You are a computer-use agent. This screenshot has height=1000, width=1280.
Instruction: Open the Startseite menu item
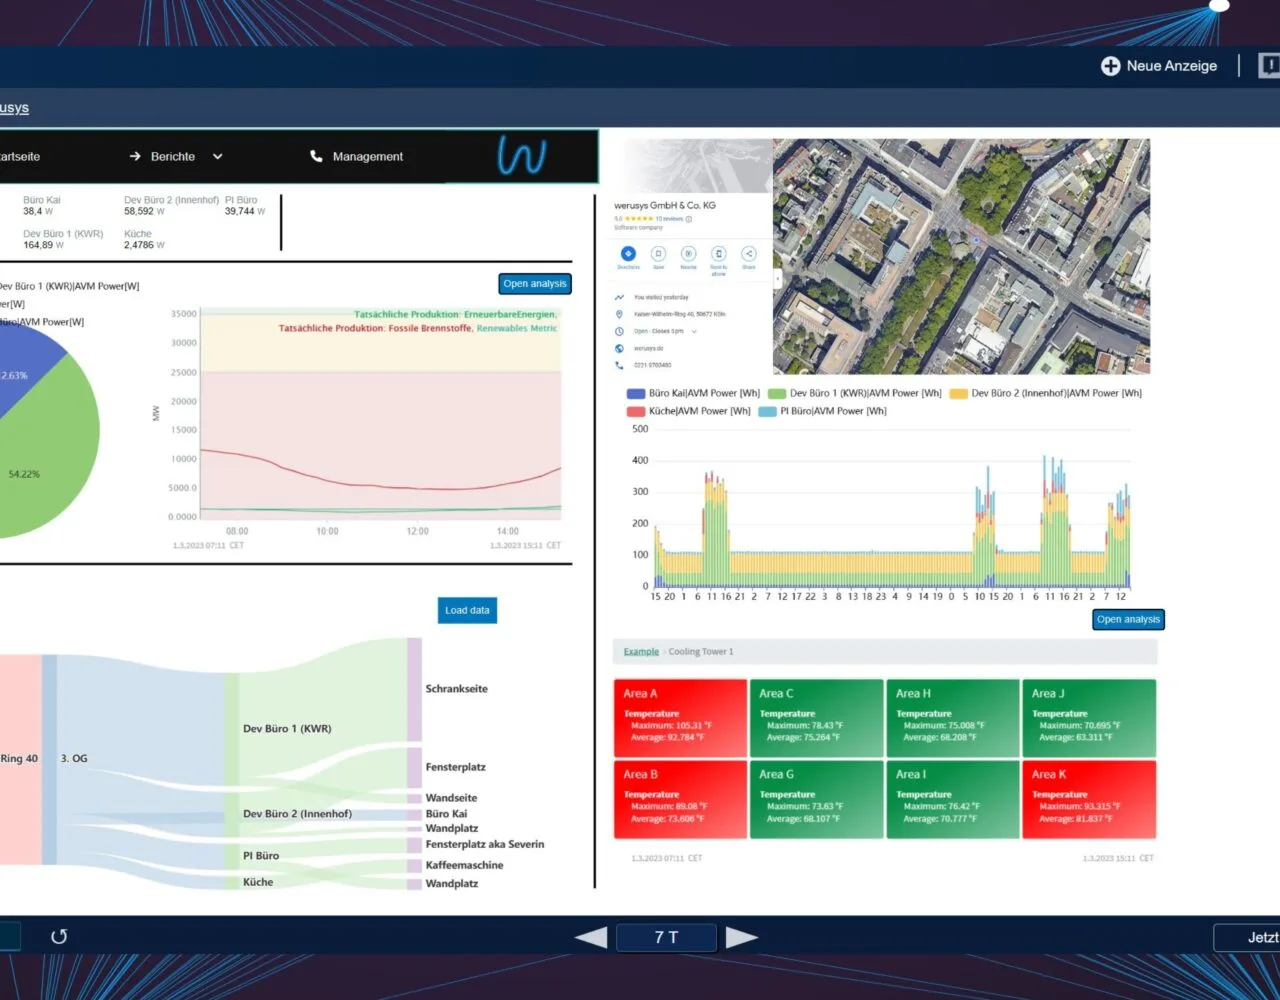click(20, 156)
